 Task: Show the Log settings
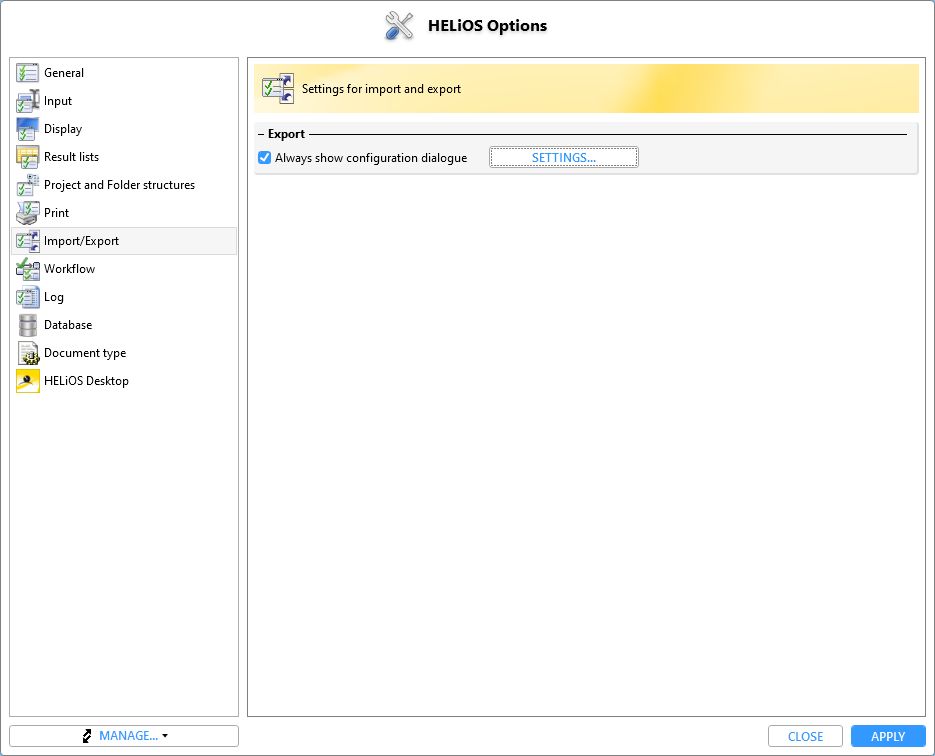(54, 297)
